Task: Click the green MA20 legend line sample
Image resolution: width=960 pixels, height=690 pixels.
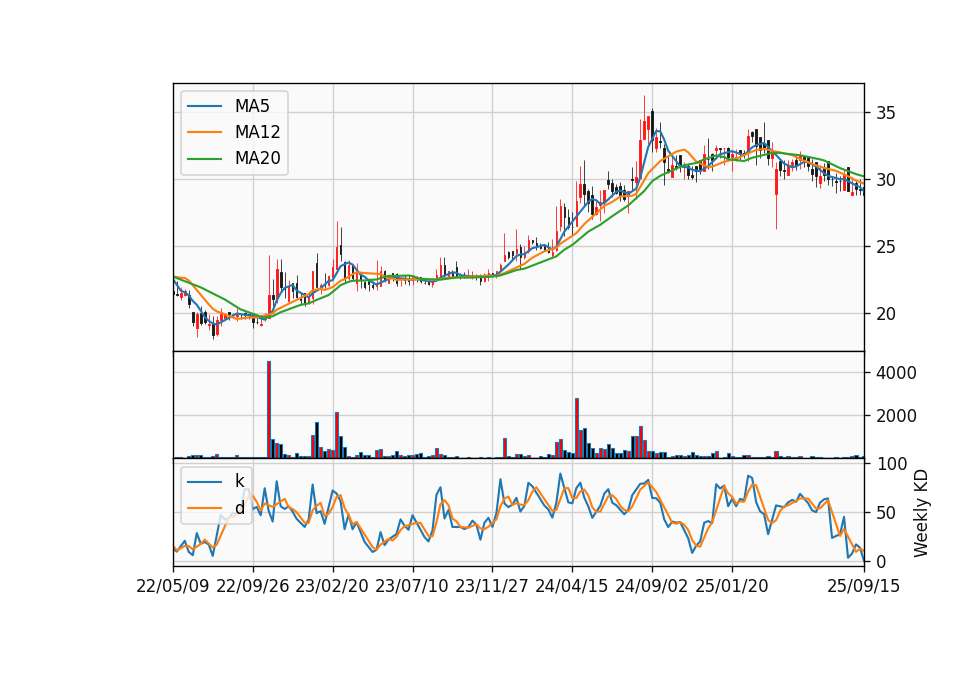Action: [x=204, y=159]
